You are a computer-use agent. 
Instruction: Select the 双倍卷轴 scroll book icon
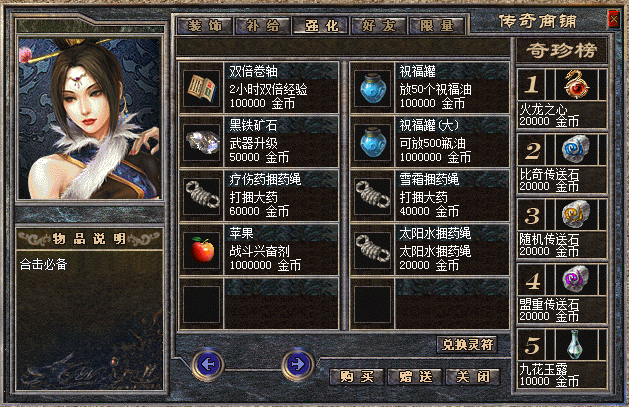pos(202,88)
